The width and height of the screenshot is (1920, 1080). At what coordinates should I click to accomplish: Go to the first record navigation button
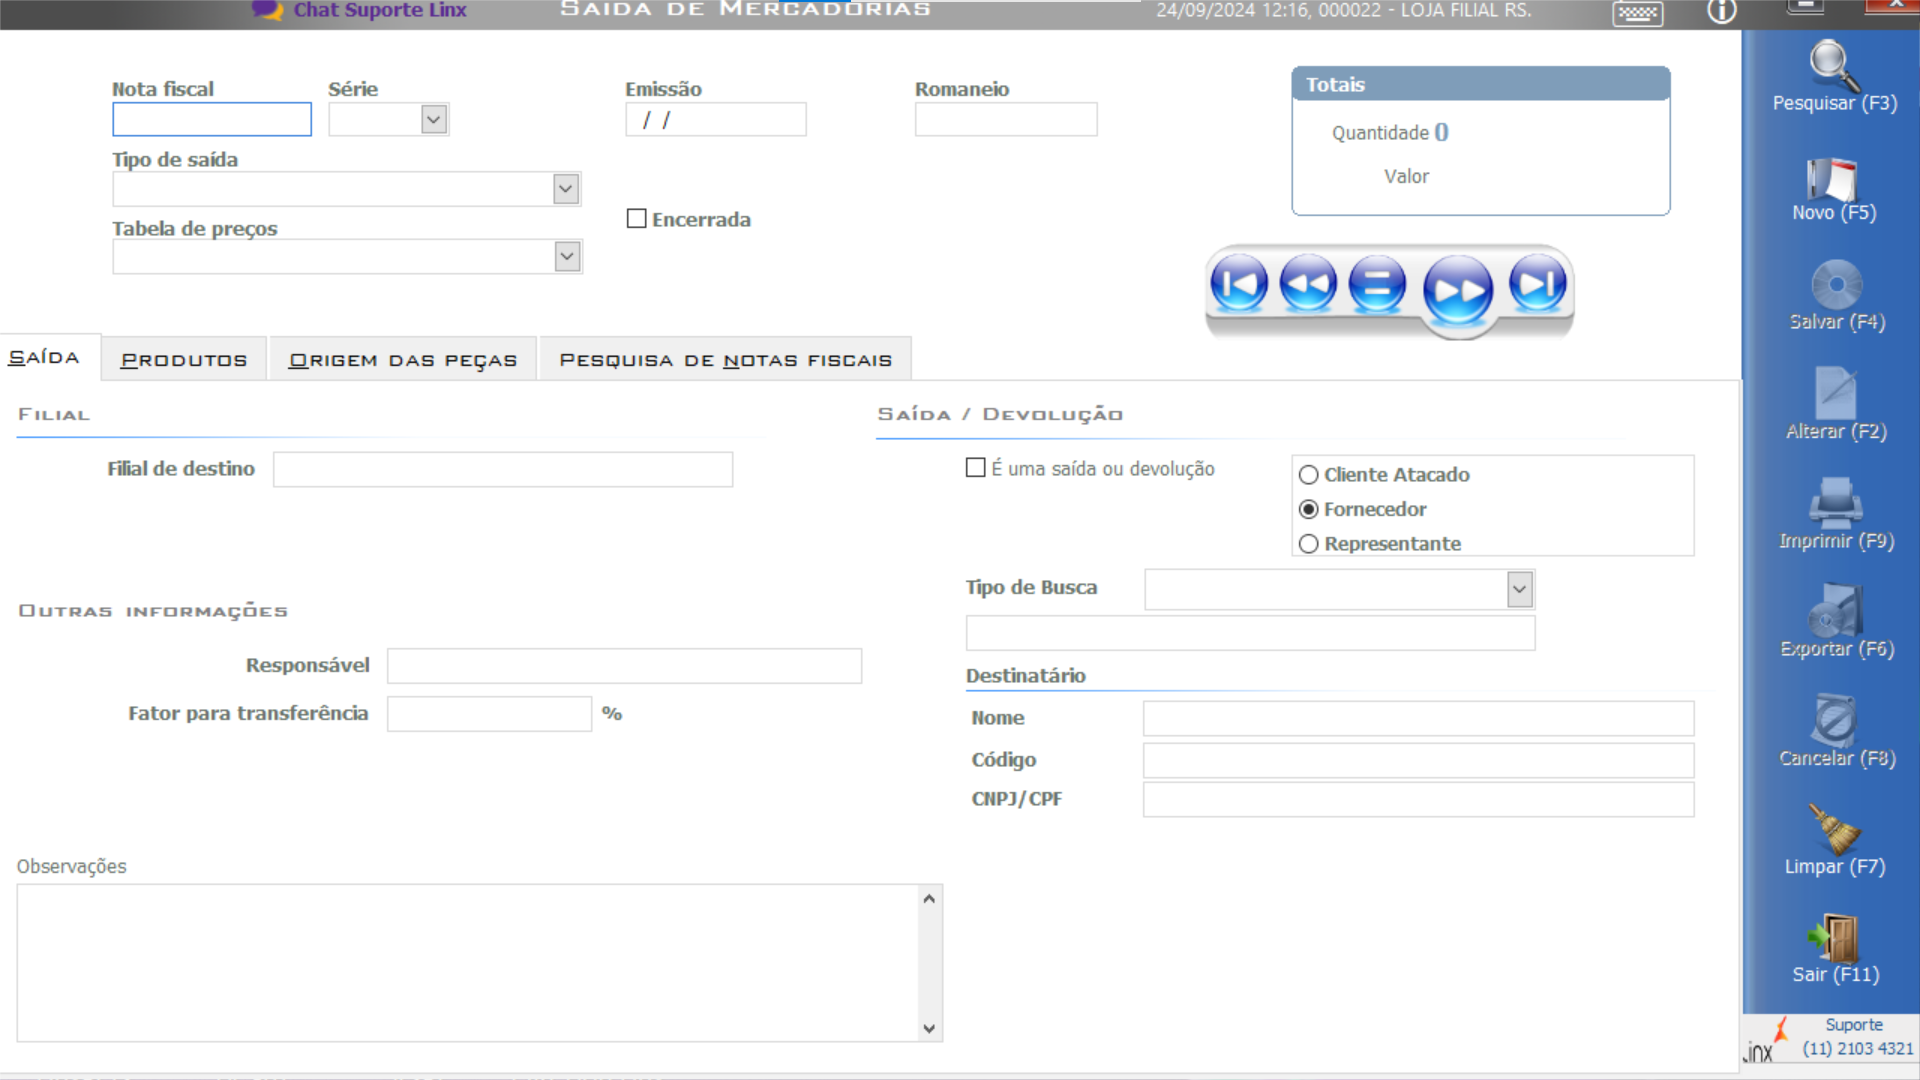1238,285
